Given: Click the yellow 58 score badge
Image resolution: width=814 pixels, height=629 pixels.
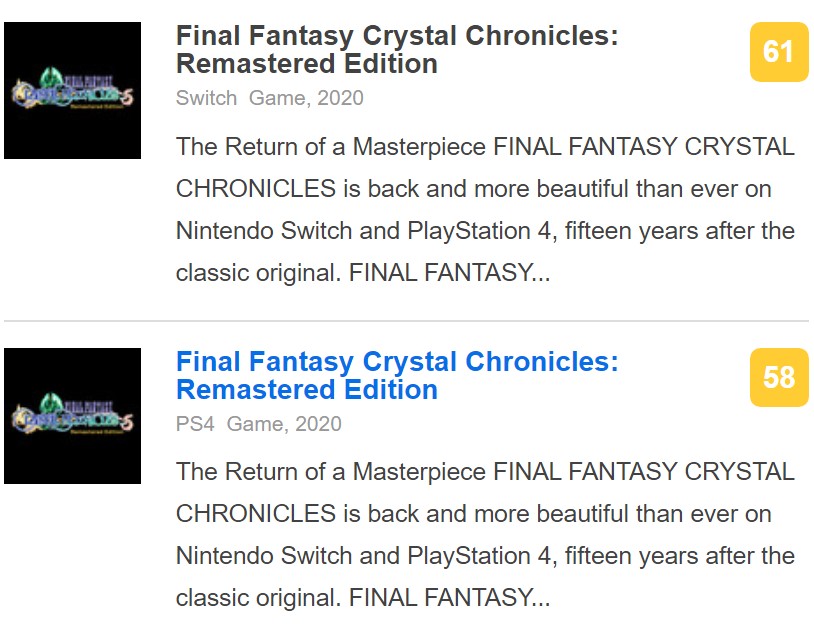Looking at the screenshot, I should tap(778, 377).
